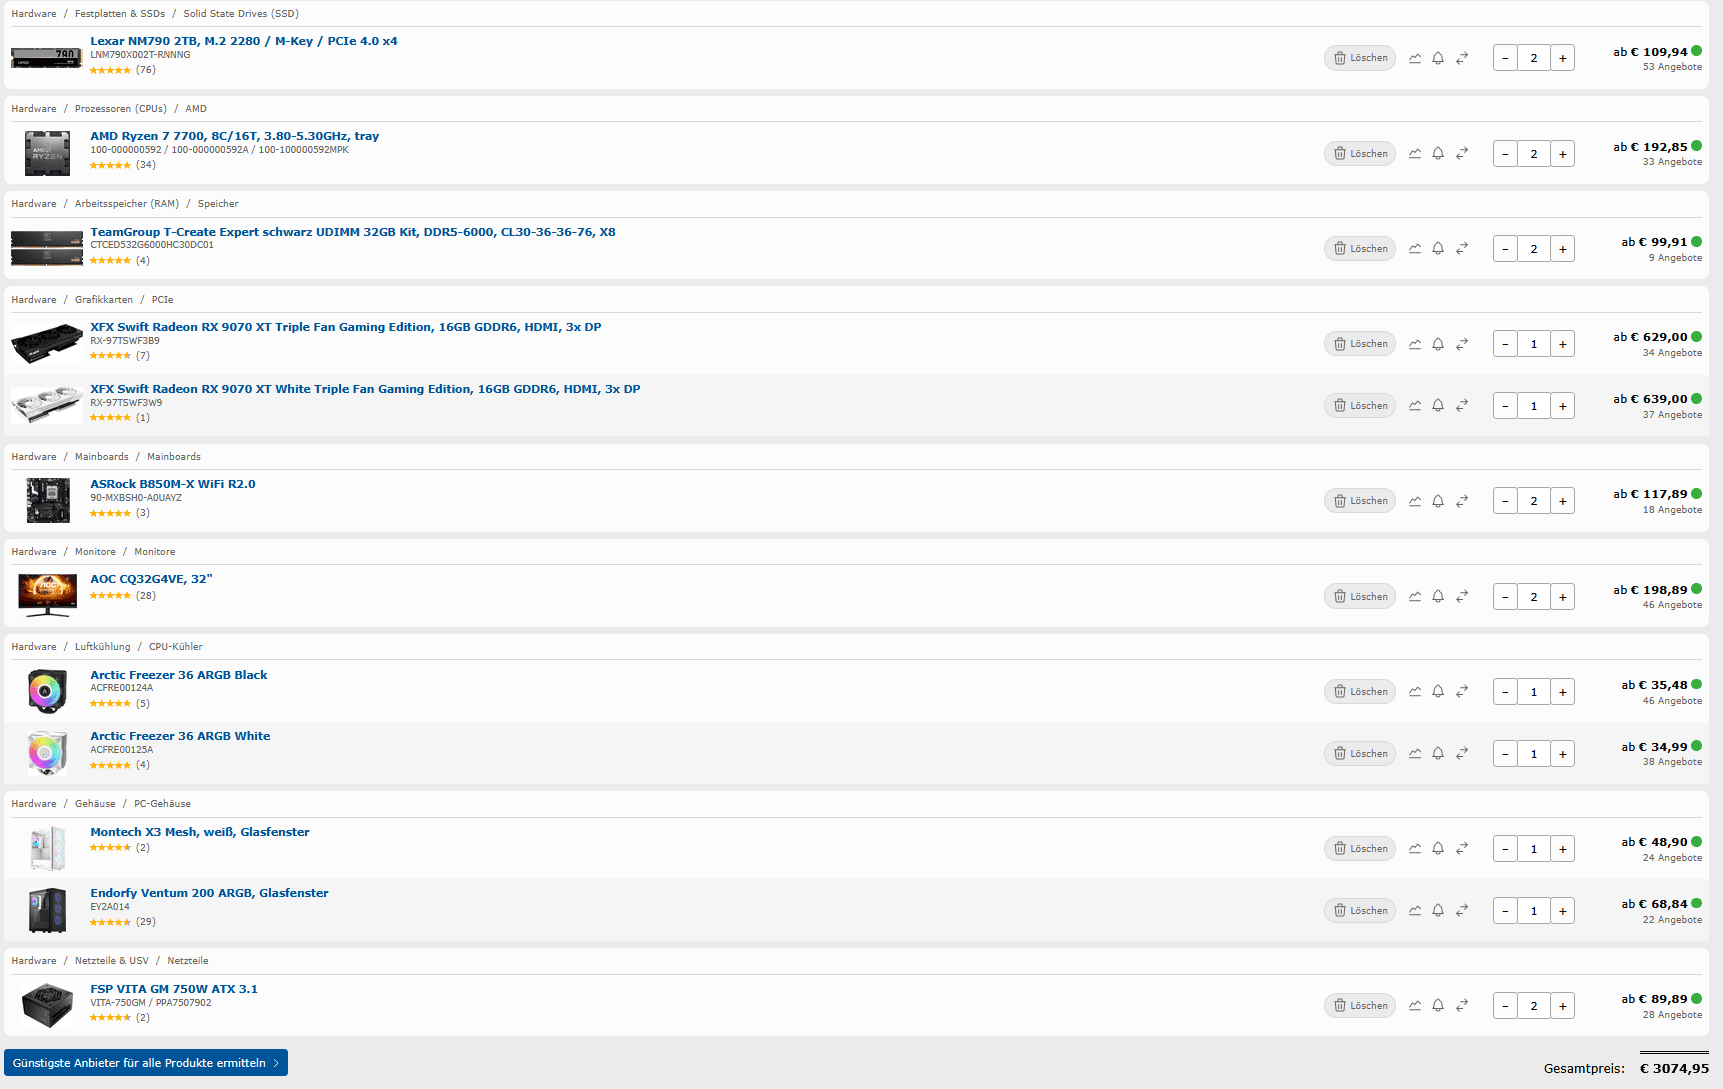The height and width of the screenshot is (1089, 1723).
Task: Set price alert bell for Montech X3 Mesh
Action: click(x=1438, y=849)
